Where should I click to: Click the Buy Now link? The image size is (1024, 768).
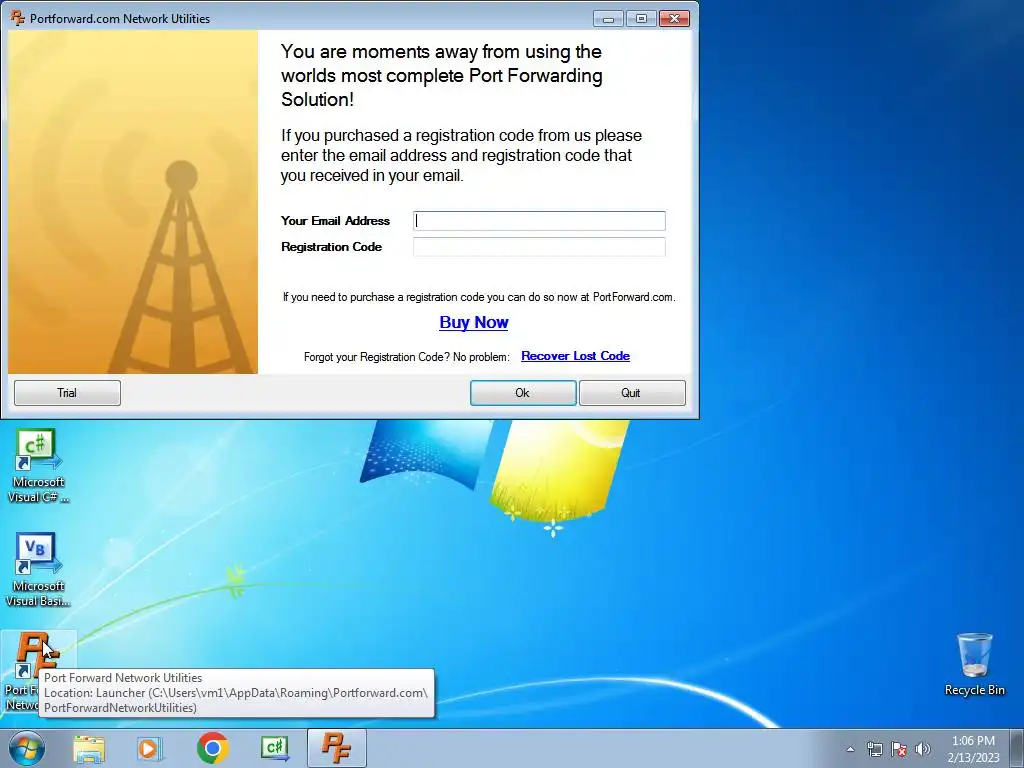[x=473, y=323]
